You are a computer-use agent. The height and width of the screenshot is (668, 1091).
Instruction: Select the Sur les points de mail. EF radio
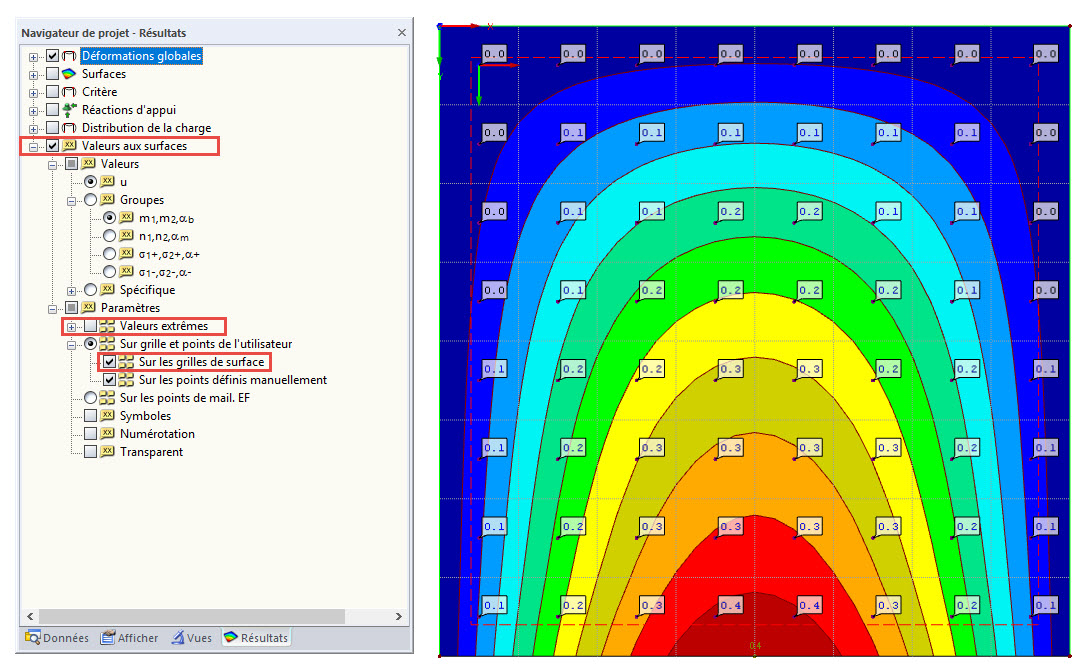pos(90,397)
